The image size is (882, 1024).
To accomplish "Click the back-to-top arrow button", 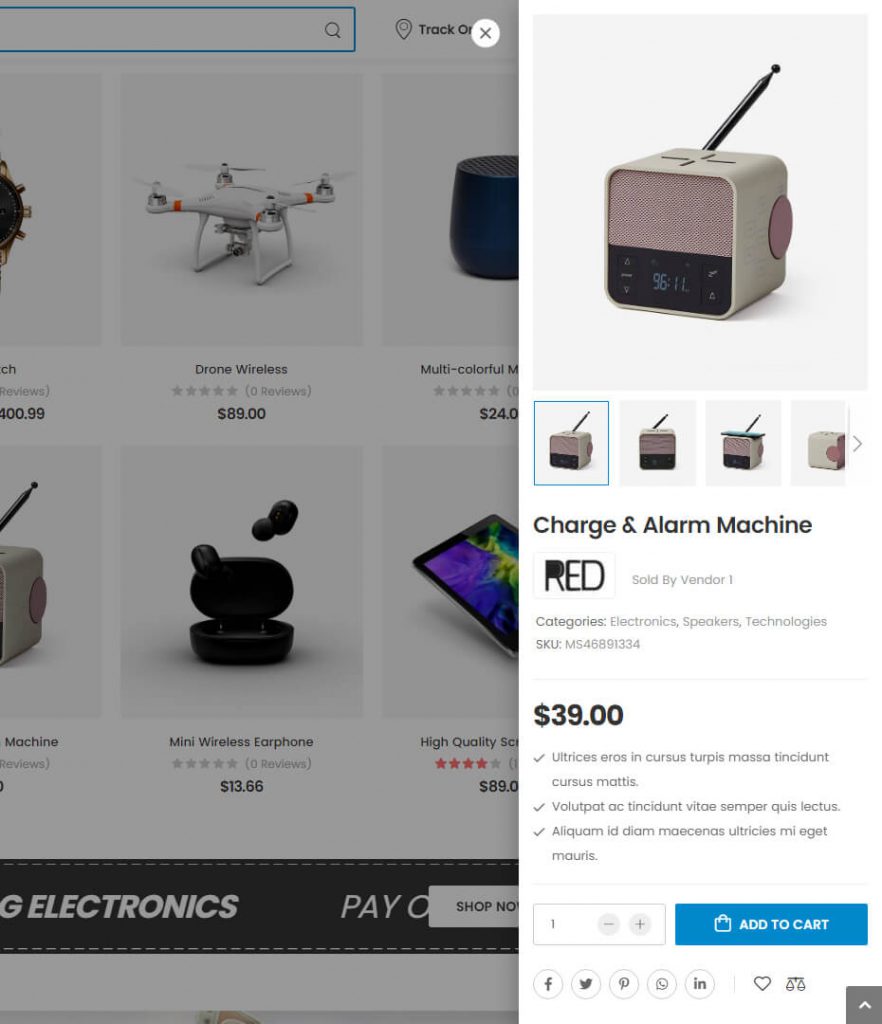I will (x=864, y=1005).
